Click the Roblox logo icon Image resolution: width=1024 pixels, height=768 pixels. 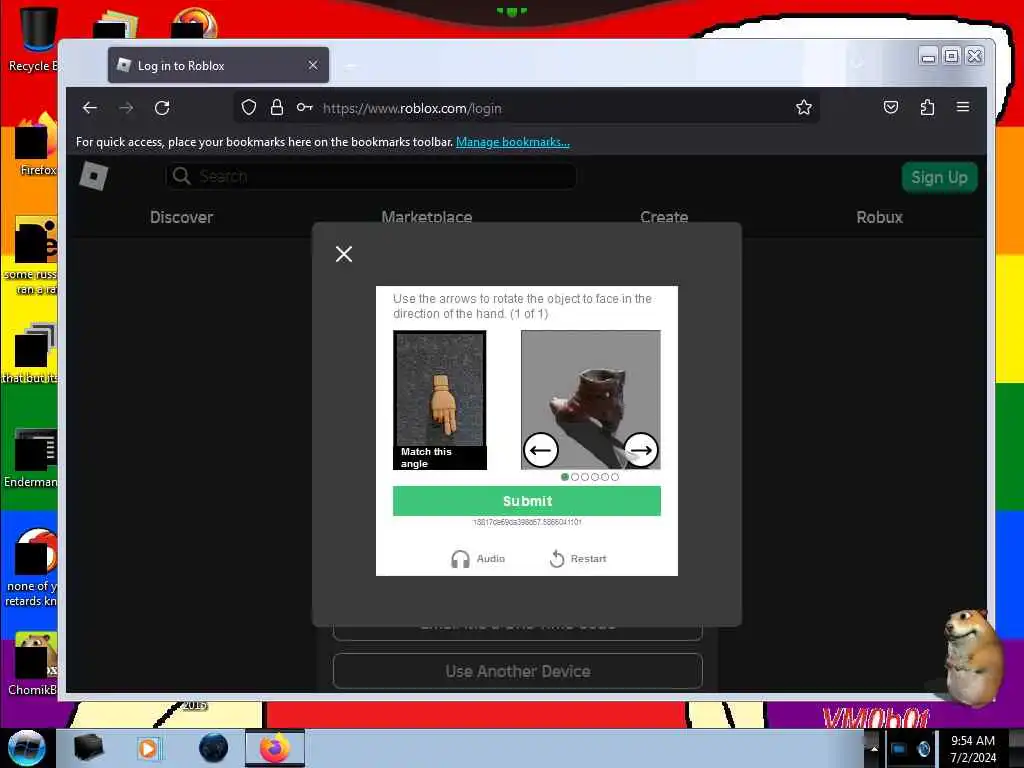click(x=93, y=176)
